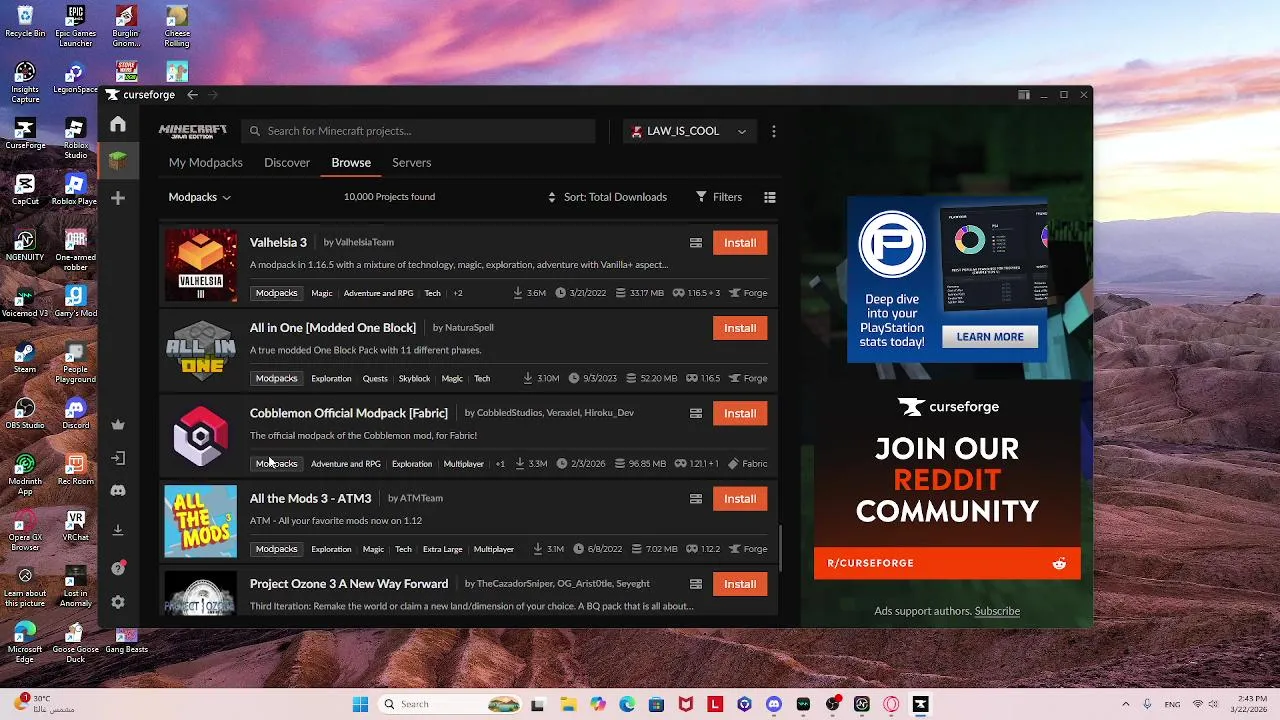Show hidden icons in system tray
1280x720 pixels.
1125,704
